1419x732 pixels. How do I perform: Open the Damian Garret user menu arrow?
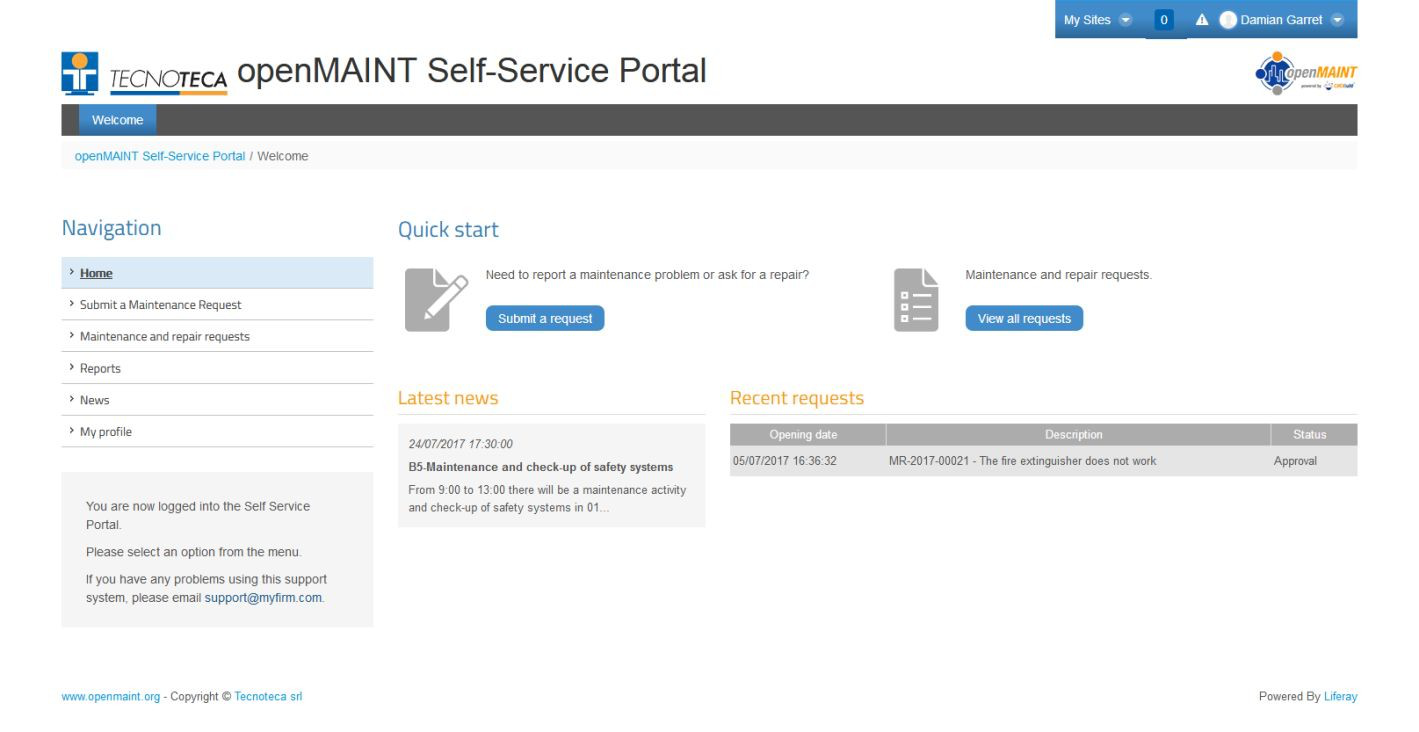point(1337,20)
